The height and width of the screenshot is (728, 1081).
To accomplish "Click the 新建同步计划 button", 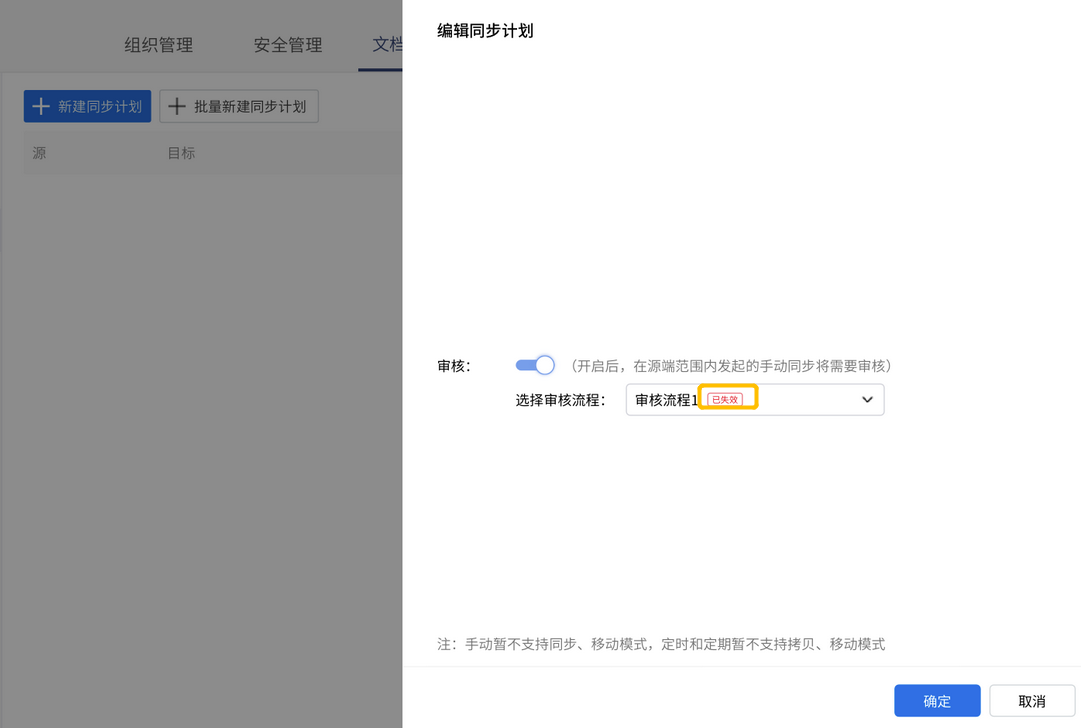I will (x=88, y=106).
